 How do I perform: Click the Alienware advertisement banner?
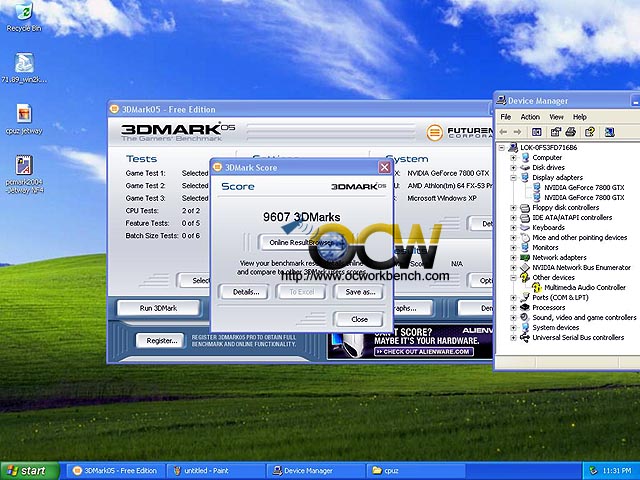[410, 341]
